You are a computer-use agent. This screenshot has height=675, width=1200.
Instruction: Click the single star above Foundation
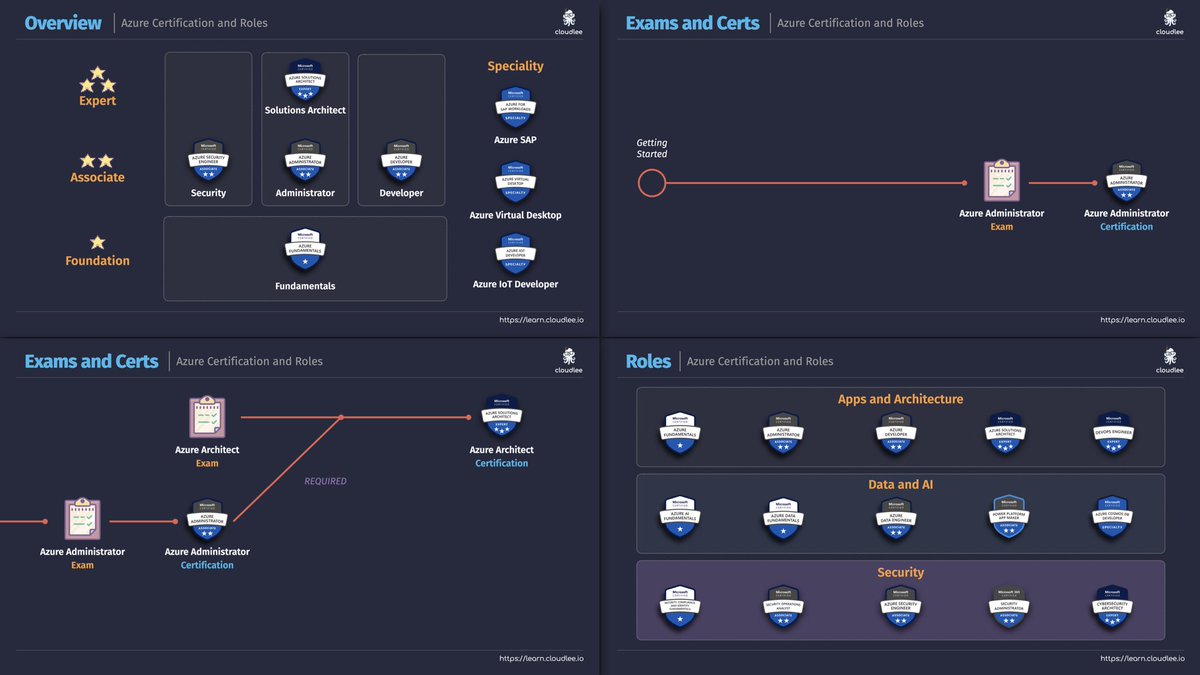(97, 243)
